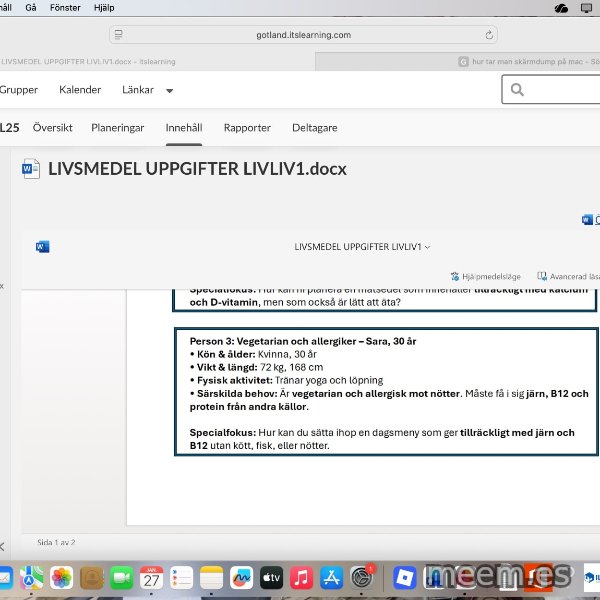Switch to the LIVSMEDEL UPPGIFTER browser tab
This screenshot has width=600, height=600.
[157, 62]
